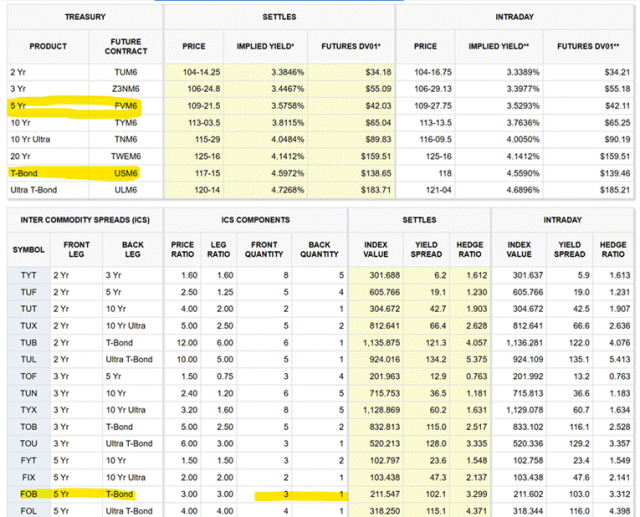Screen dimensions: 640x517
Task: Click the FUTURE CONTRACT column header
Action: [x=129, y=46]
